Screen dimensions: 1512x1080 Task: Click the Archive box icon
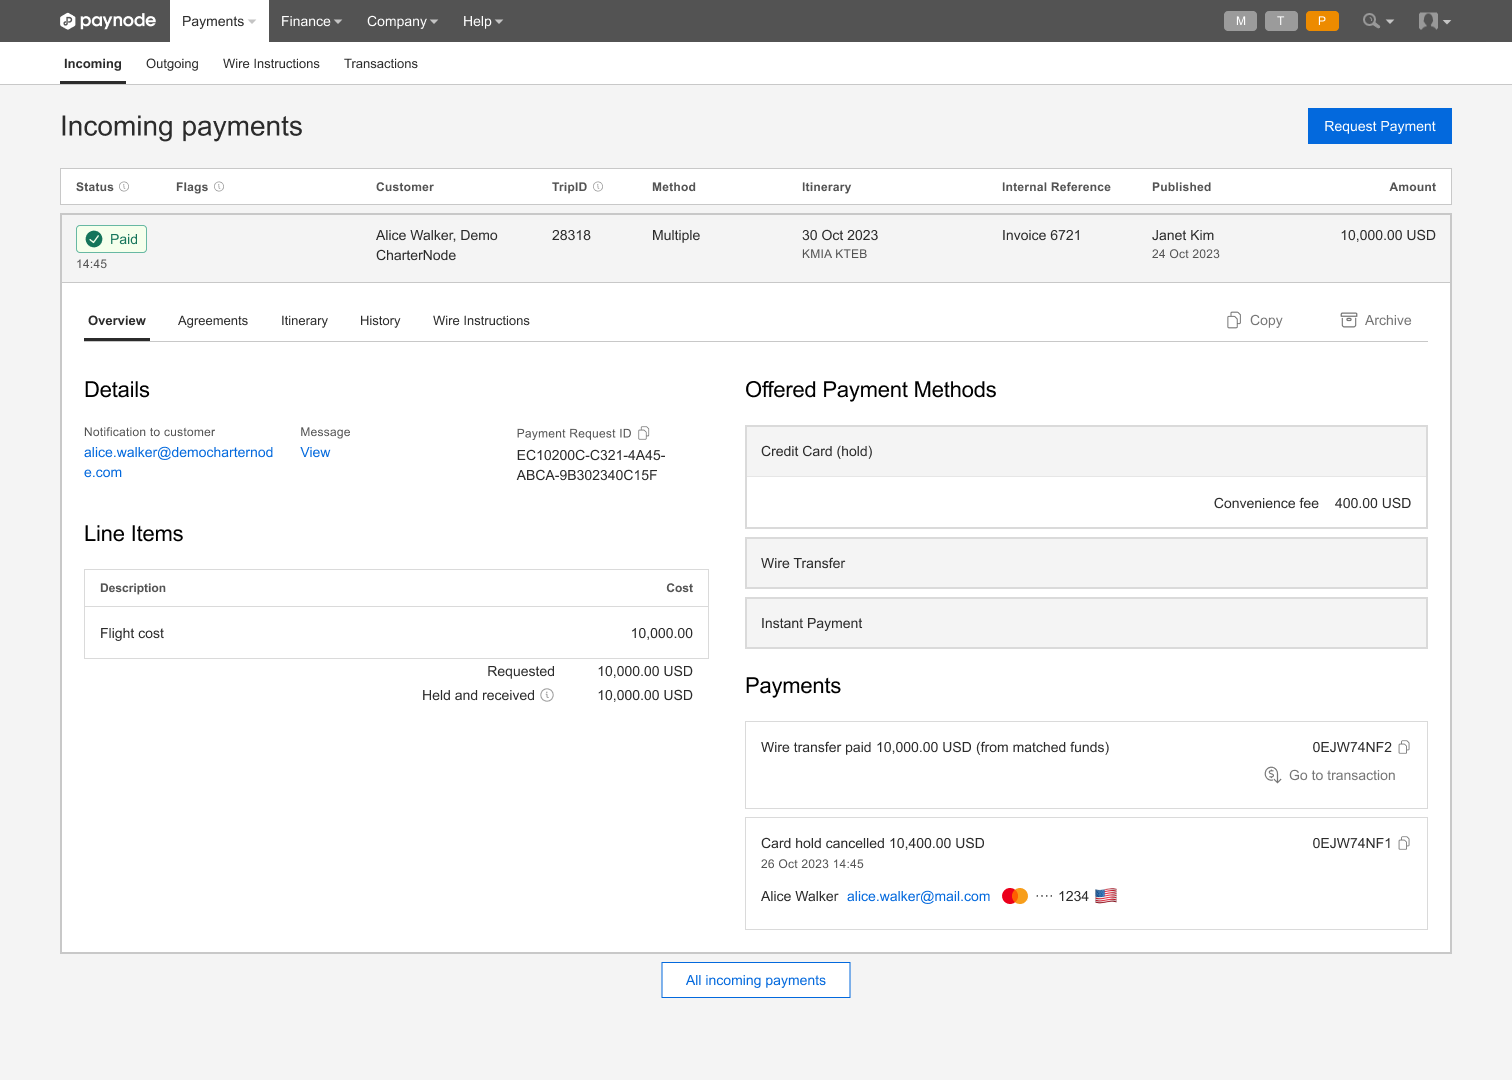pos(1349,320)
